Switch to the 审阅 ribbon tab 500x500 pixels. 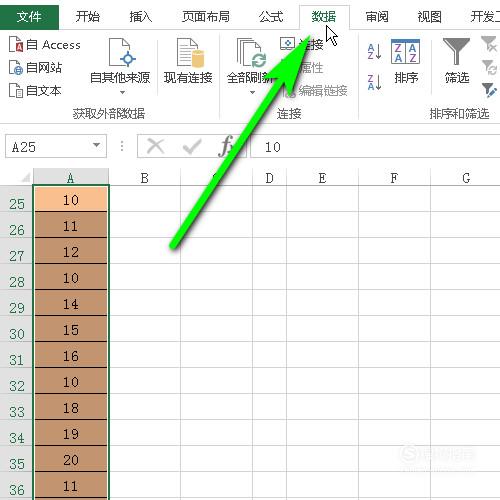click(x=377, y=17)
